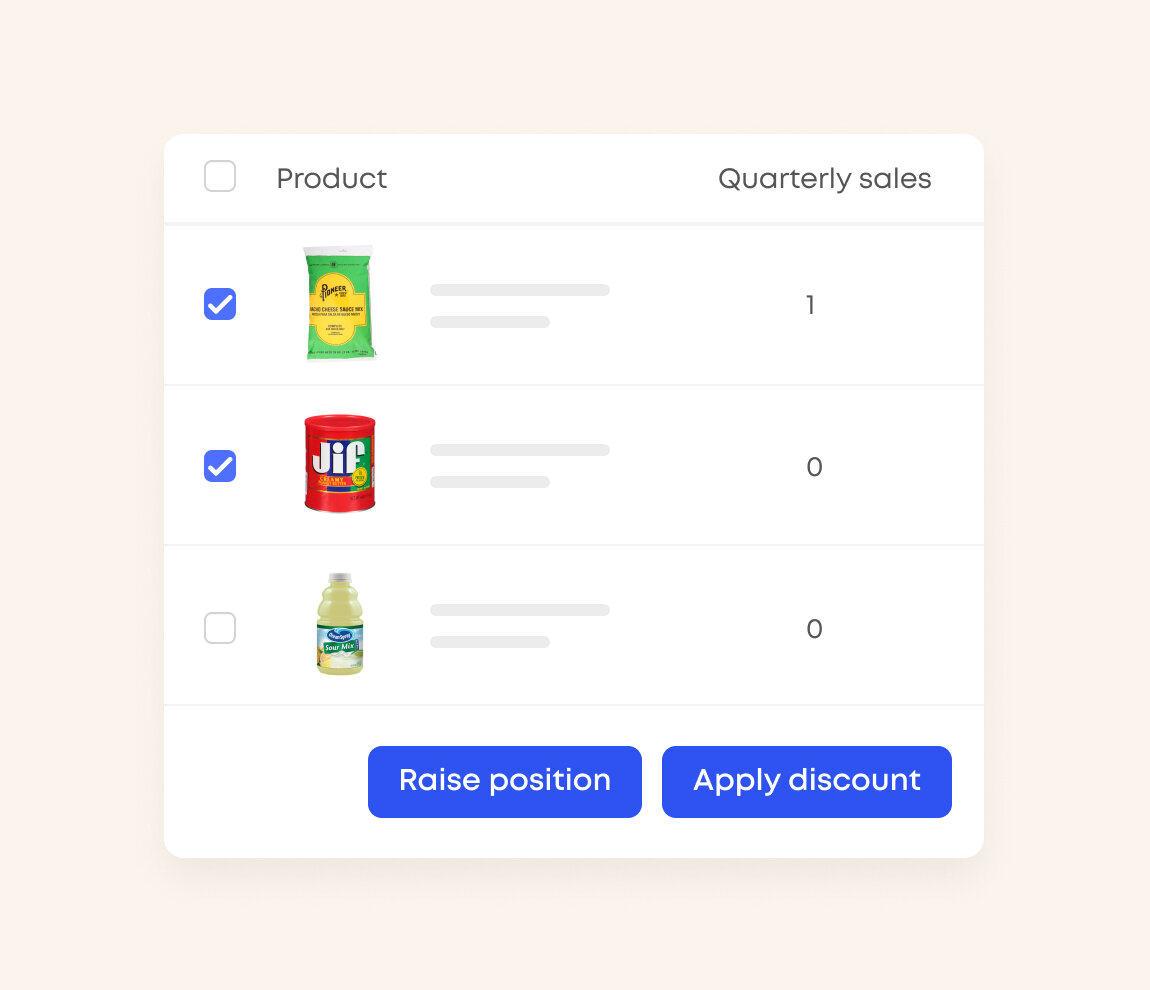
Task: Tick the select-all checkbox in header
Action: [220, 177]
